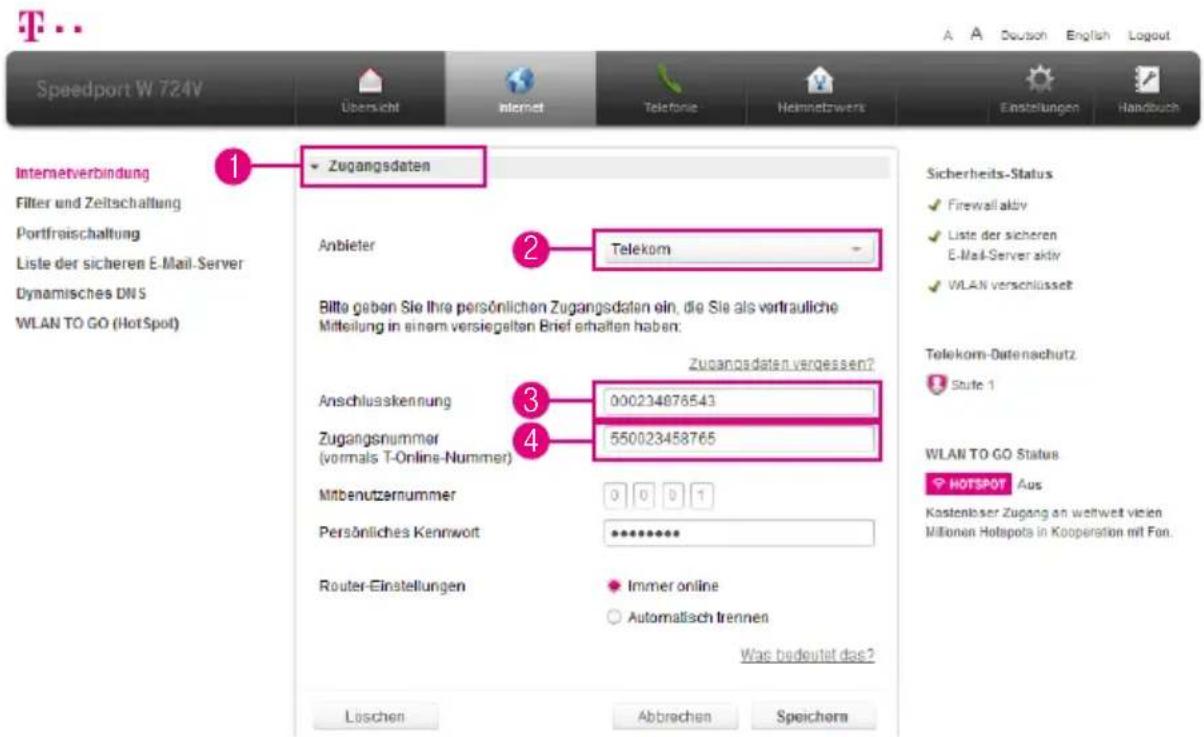Image resolution: width=1204 pixels, height=737 pixels.
Task: Click the Speichern button
Action: [x=813, y=716]
